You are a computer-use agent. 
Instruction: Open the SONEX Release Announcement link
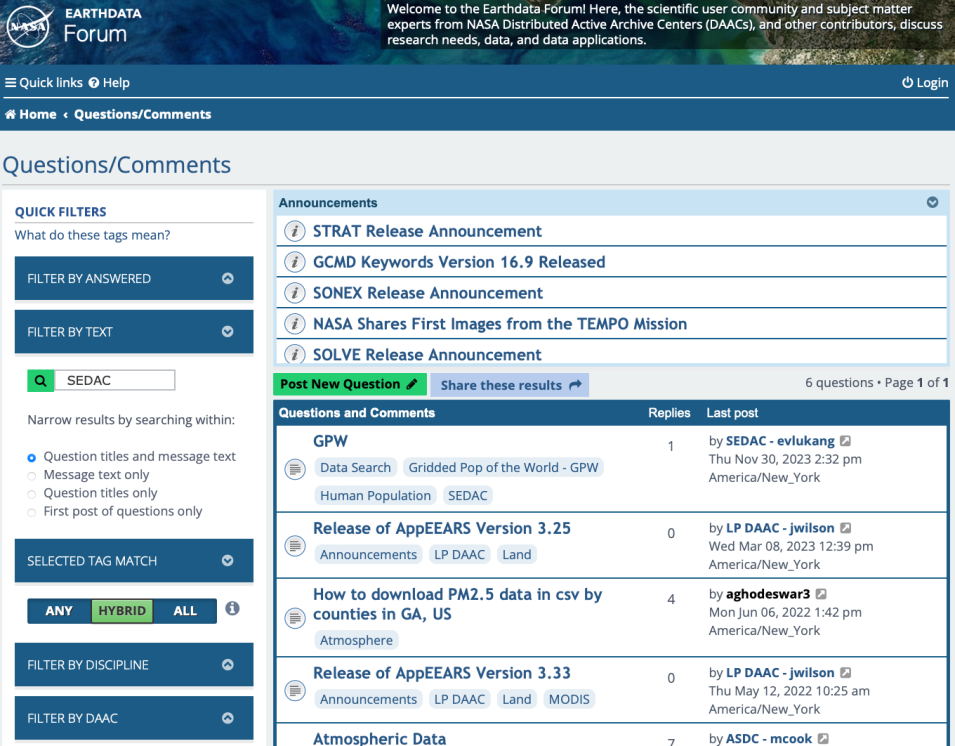[x=428, y=293]
